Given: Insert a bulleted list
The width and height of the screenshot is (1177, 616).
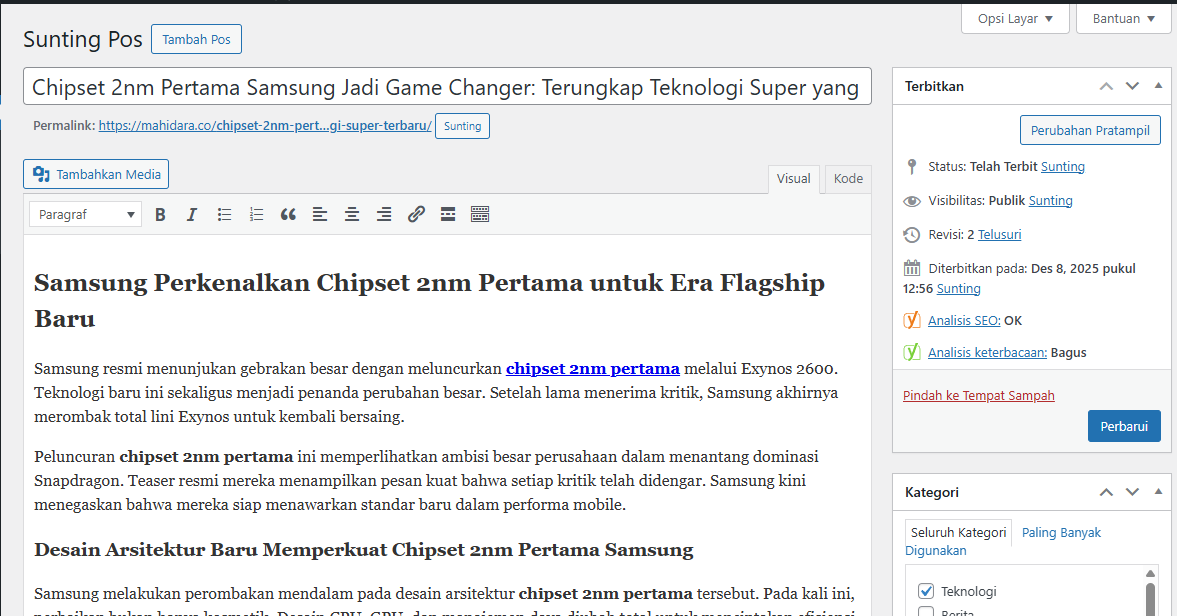Looking at the screenshot, I should 224,215.
